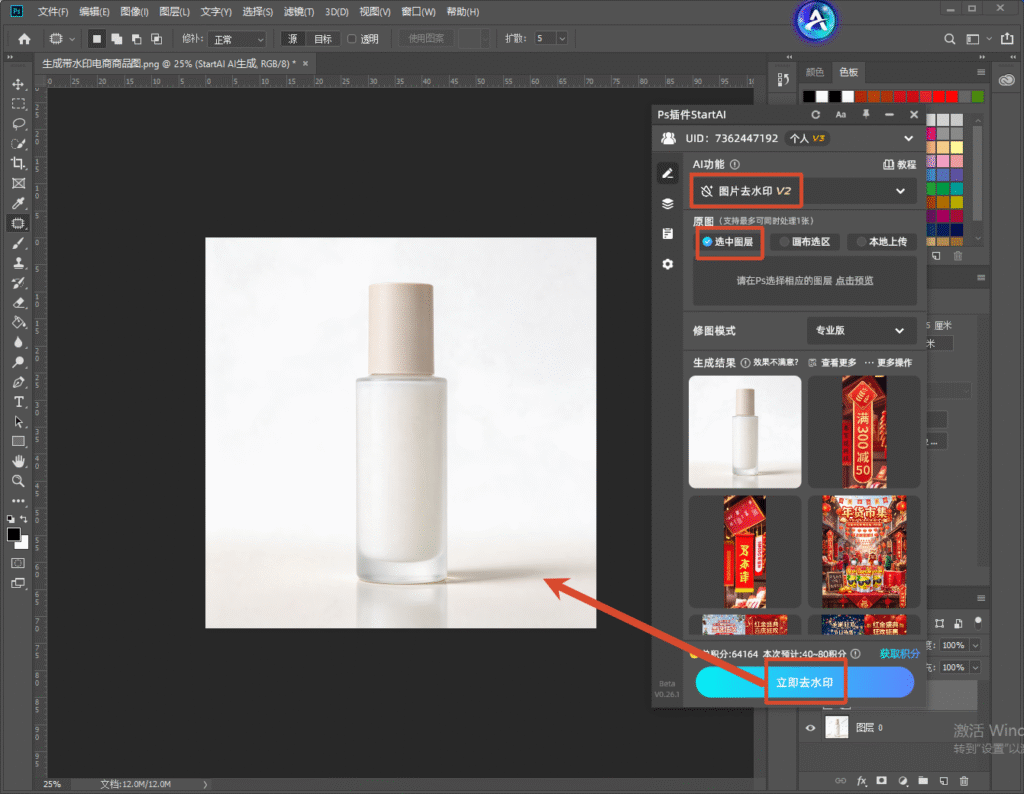Select the Move tool

click(18, 84)
